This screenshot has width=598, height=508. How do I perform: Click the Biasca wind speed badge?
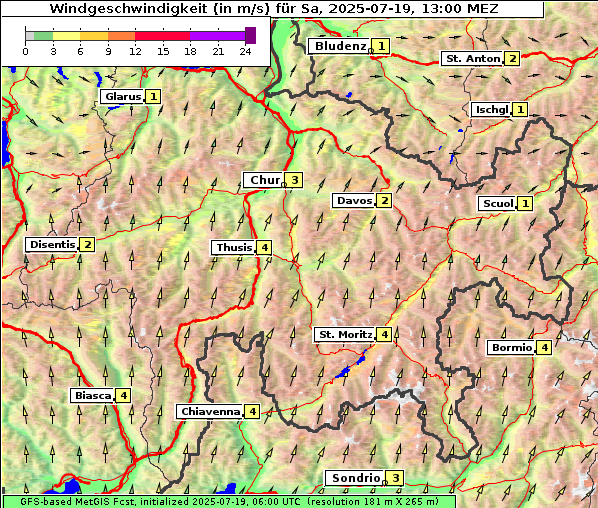pyautogui.click(x=123, y=395)
